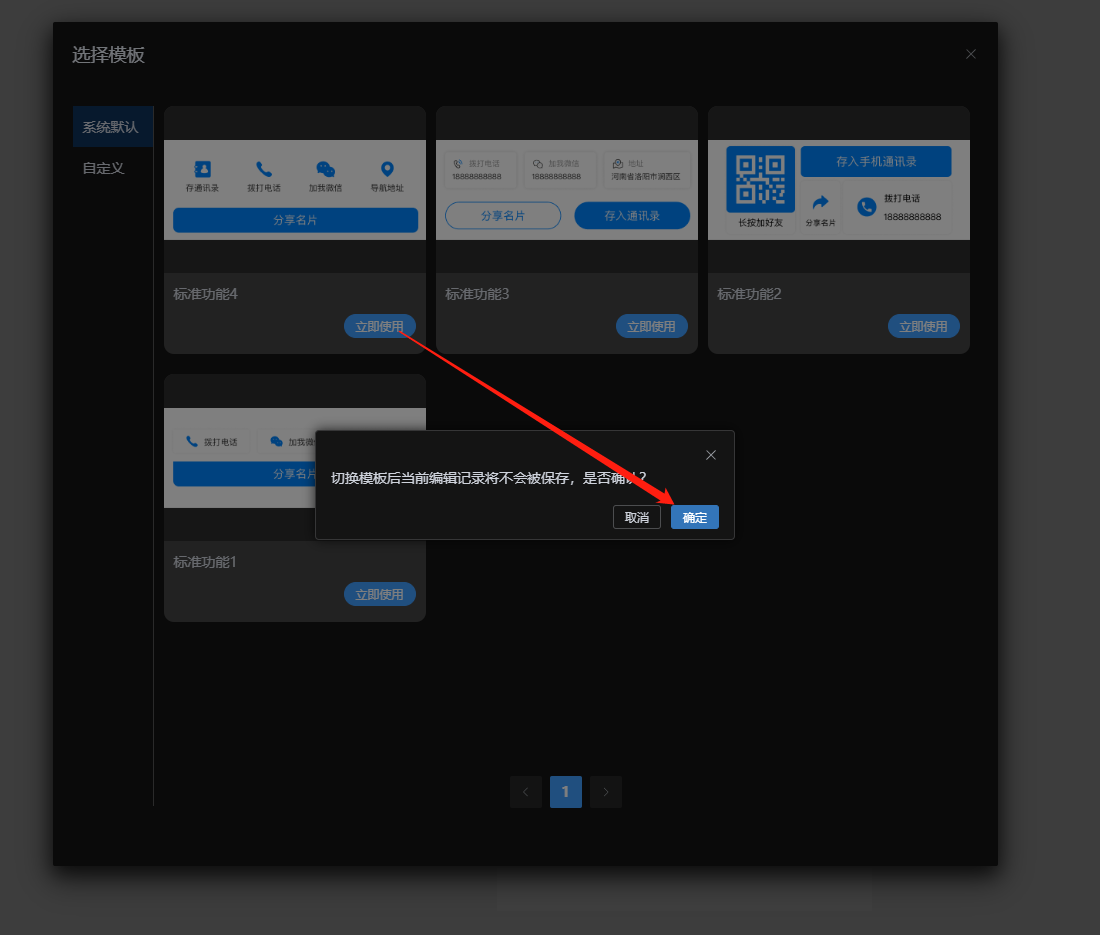Click 取消 in the confirmation dialog
Image resolution: width=1100 pixels, height=935 pixels.
[636, 517]
